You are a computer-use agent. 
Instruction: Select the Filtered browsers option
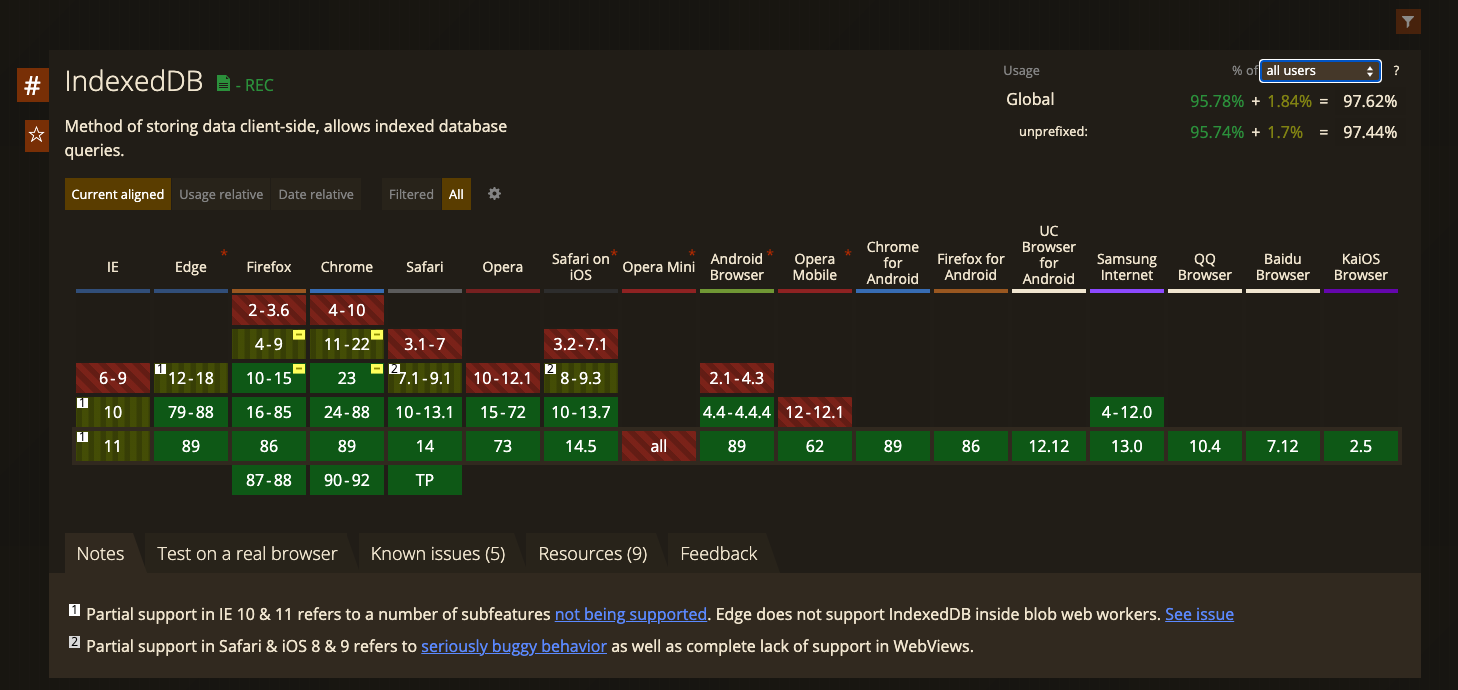point(411,194)
